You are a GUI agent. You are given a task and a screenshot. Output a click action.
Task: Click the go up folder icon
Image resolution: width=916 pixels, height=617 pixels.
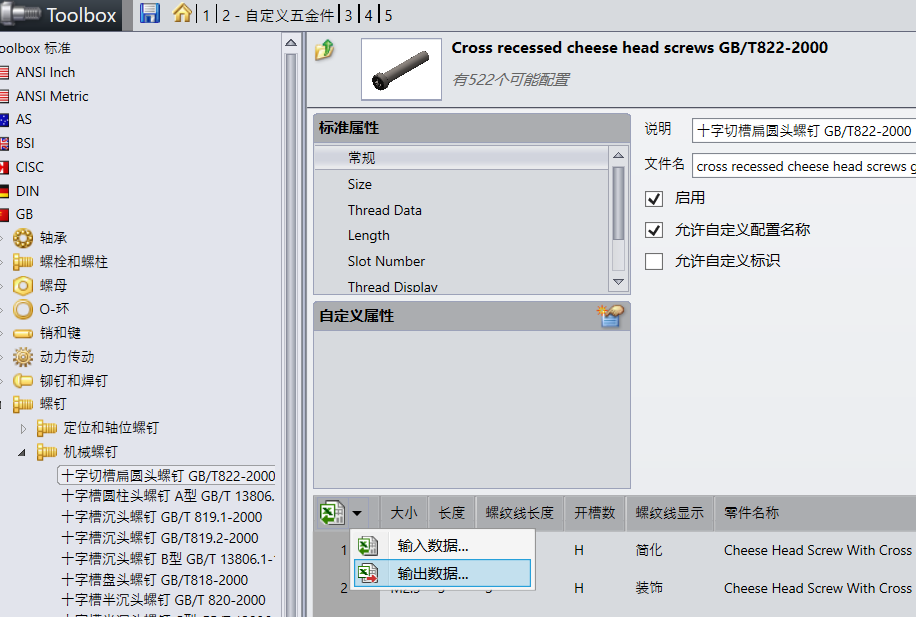325,50
